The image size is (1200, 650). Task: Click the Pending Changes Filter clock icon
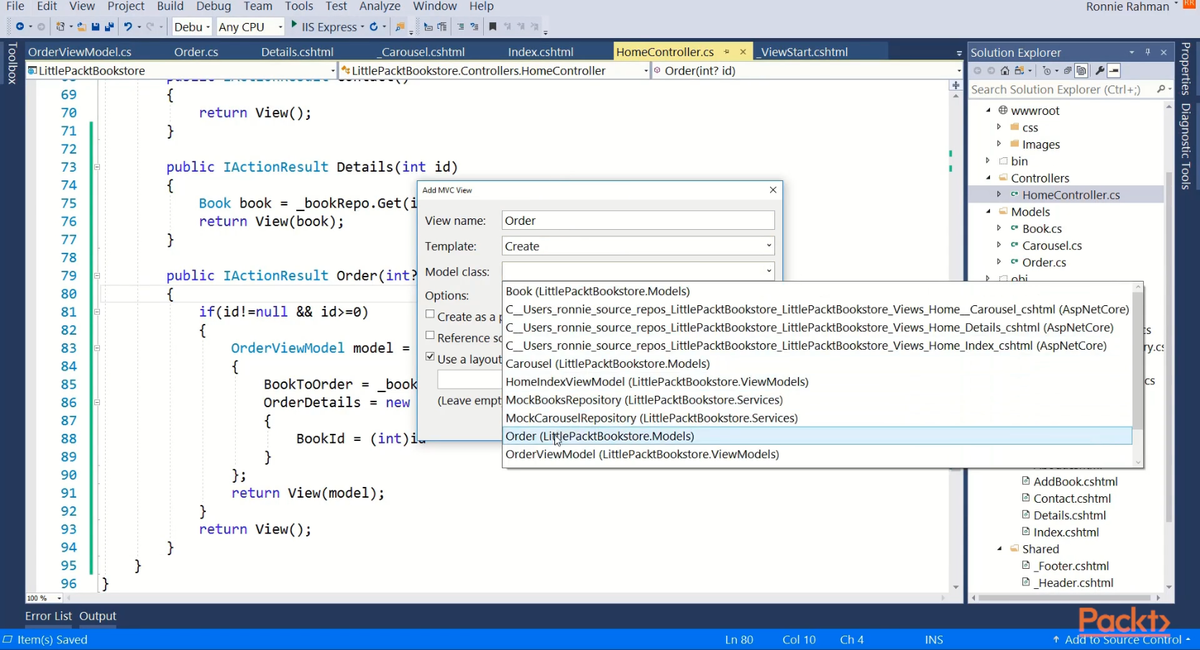(1046, 71)
